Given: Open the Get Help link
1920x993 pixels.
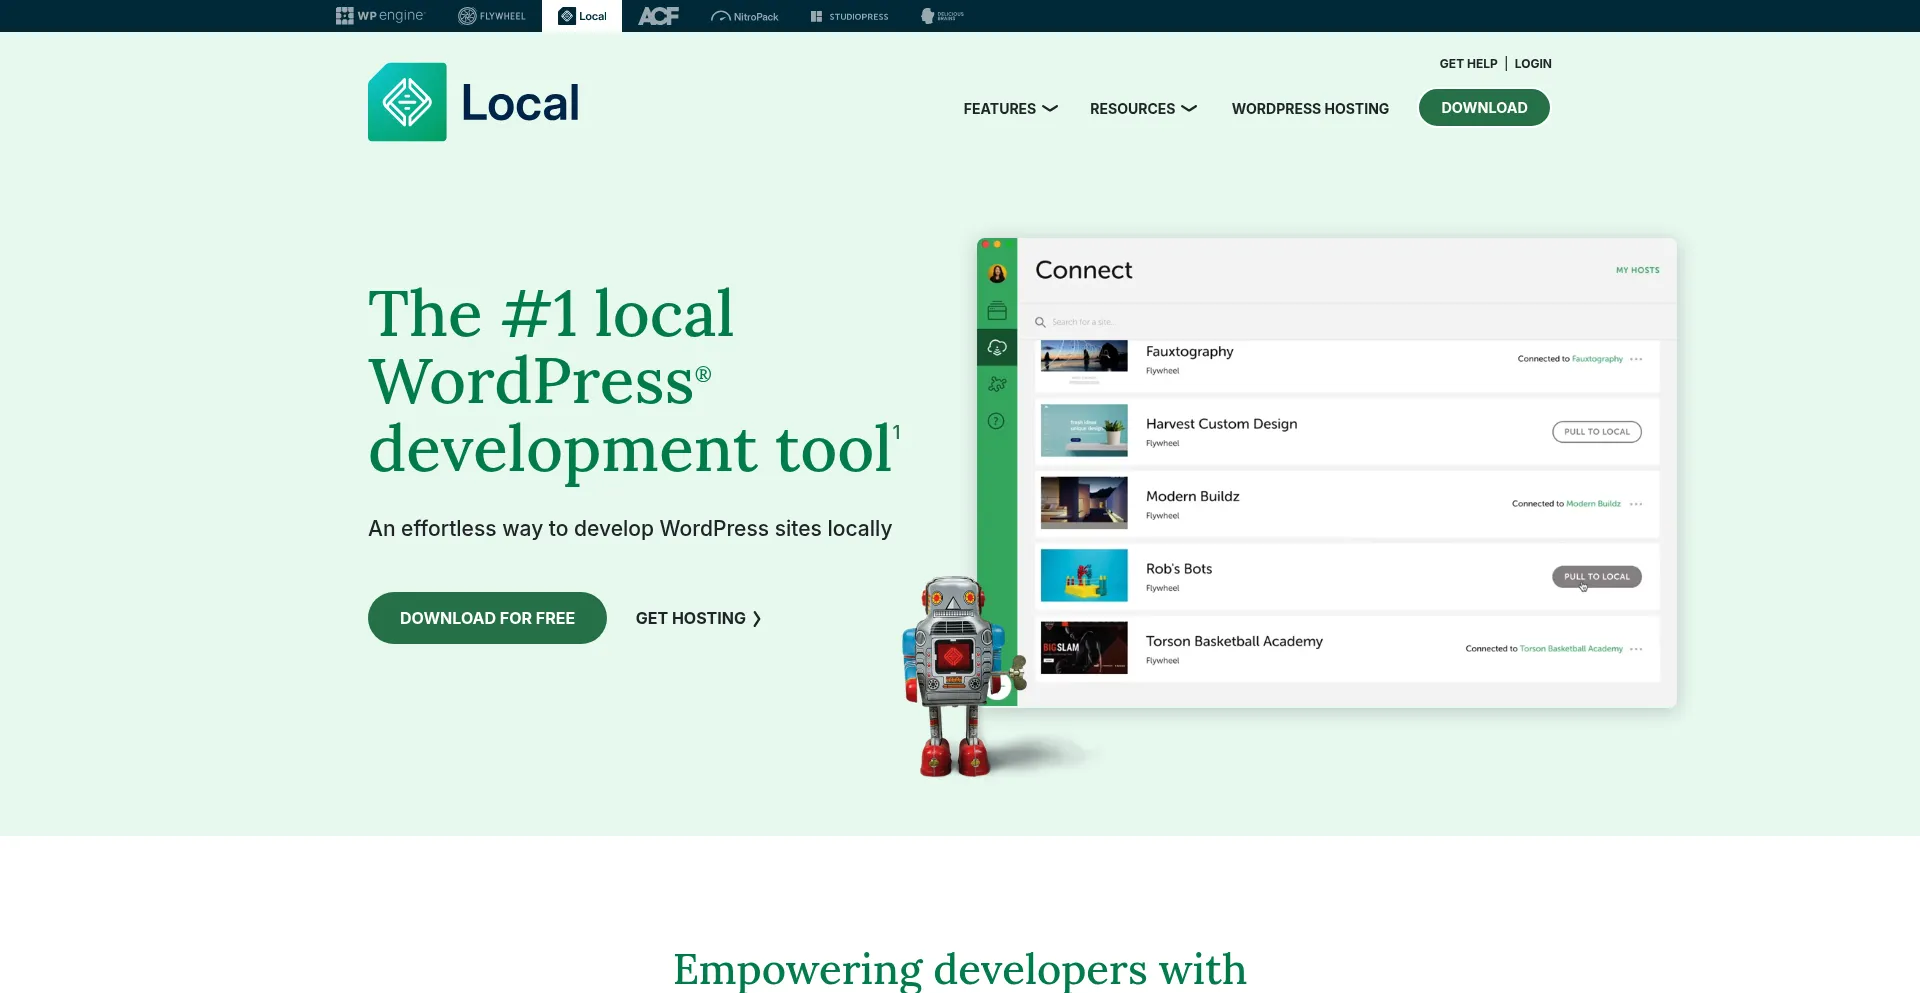Looking at the screenshot, I should pos(1468,63).
